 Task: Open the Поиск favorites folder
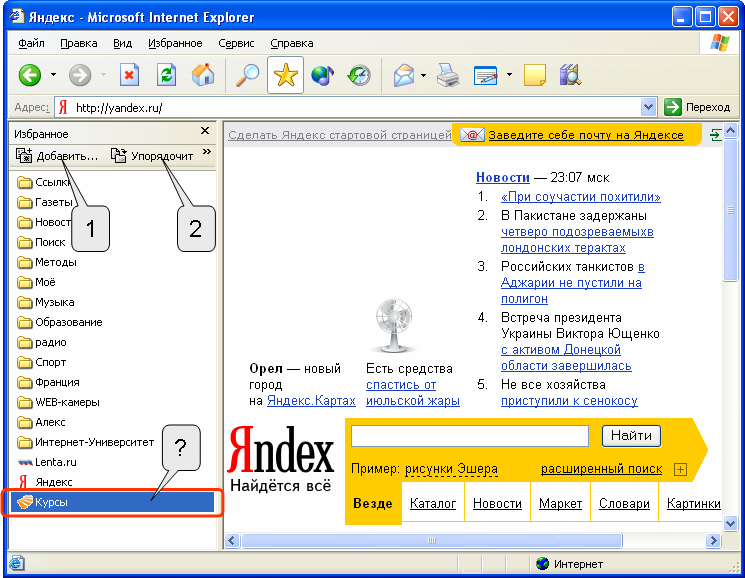(x=41, y=242)
